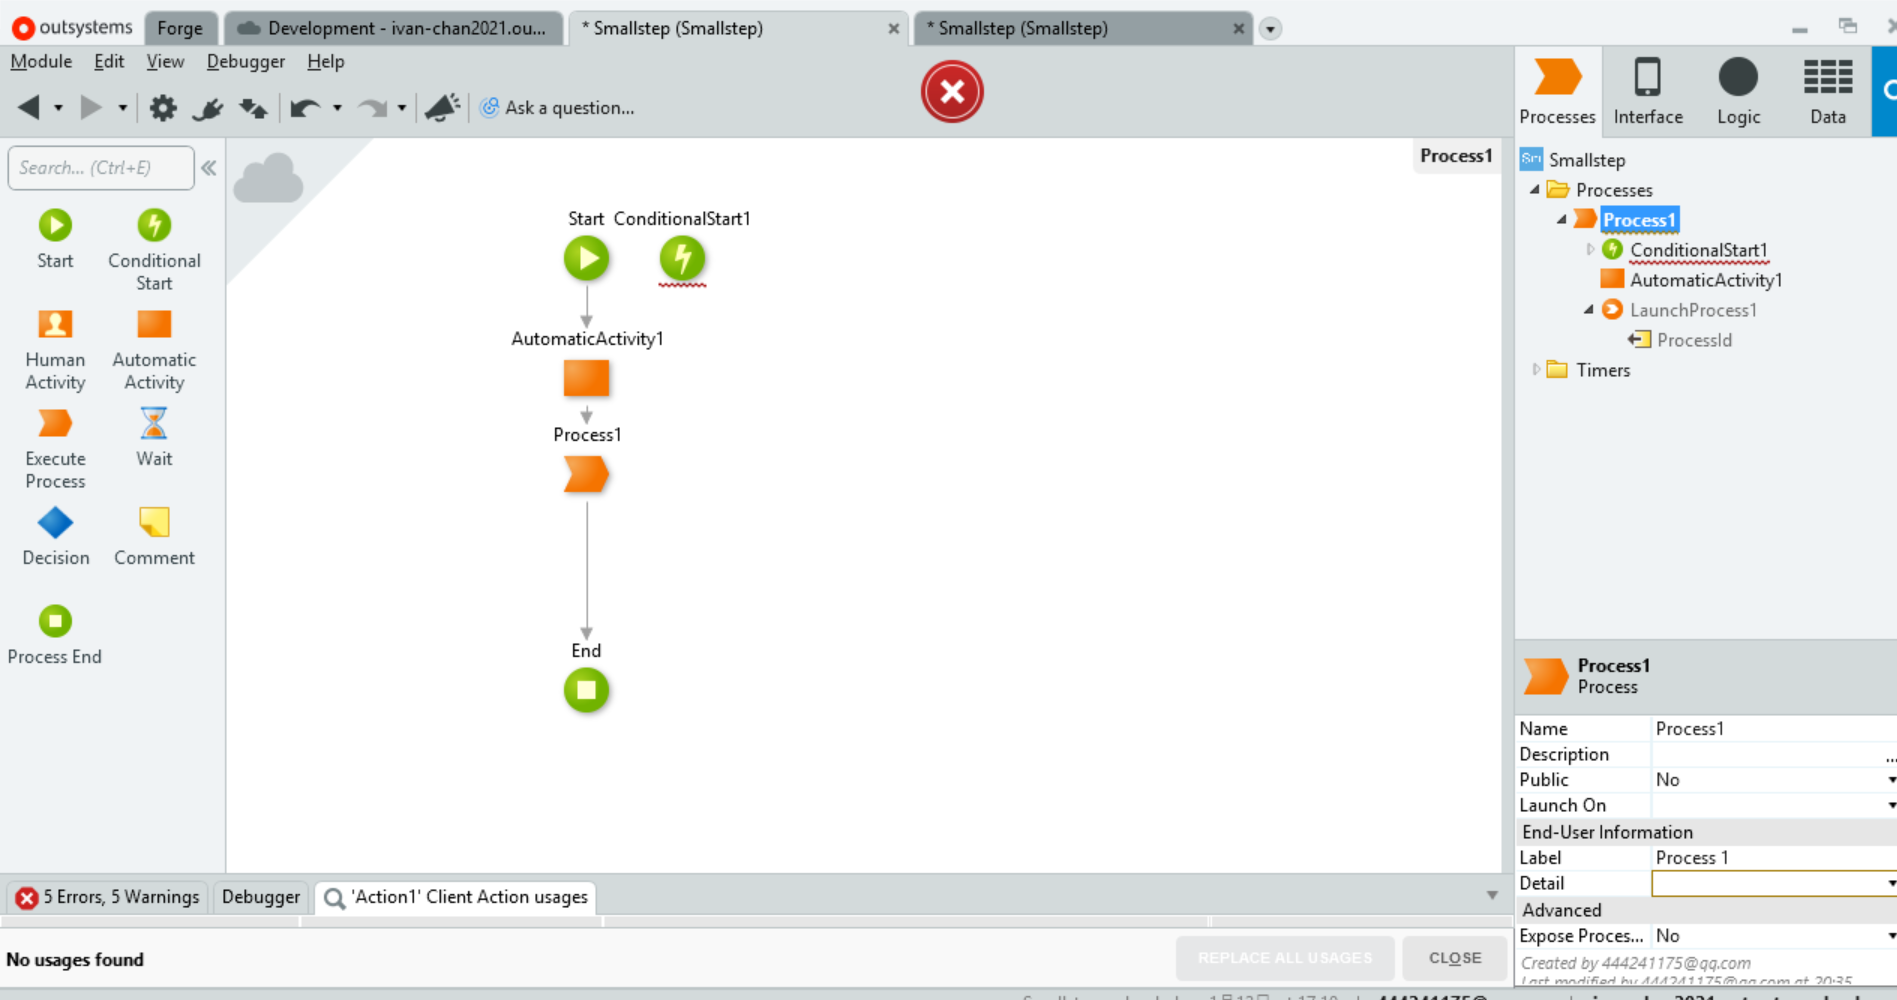Open module settings gear icon
This screenshot has height=1000, width=1897.
click(x=163, y=107)
